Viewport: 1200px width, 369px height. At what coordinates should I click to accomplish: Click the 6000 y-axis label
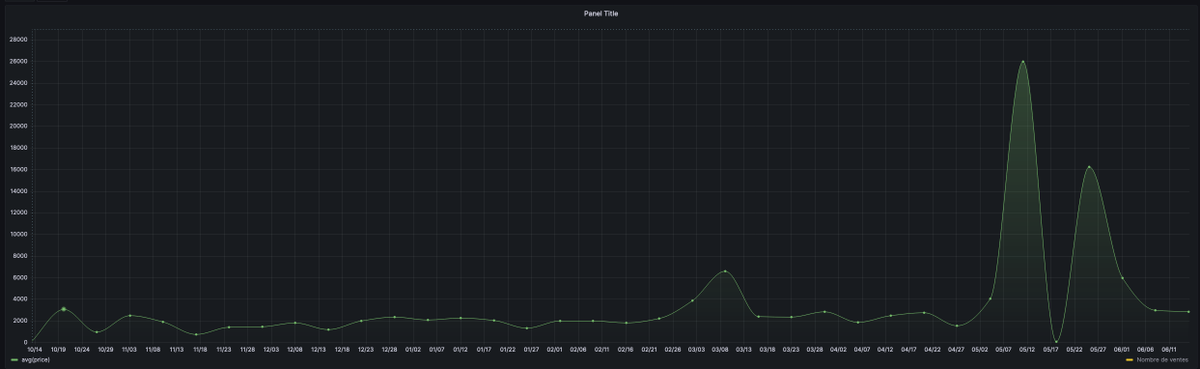point(20,278)
